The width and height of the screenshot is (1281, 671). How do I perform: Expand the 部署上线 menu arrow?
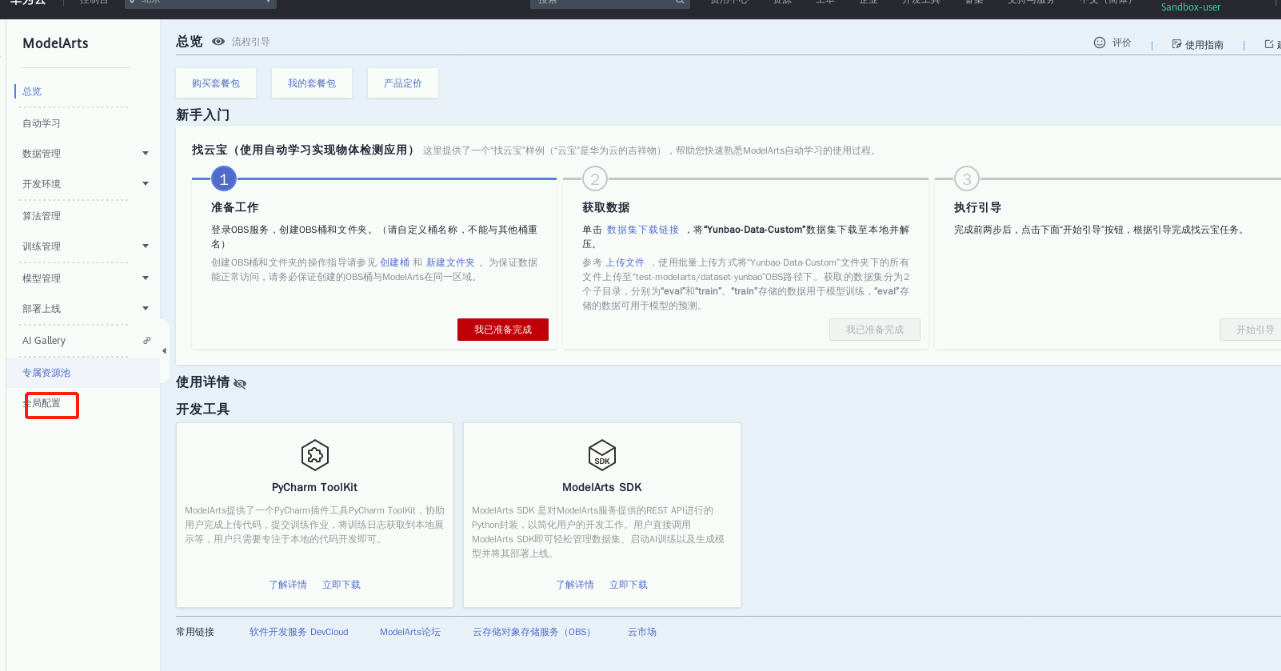point(146,308)
